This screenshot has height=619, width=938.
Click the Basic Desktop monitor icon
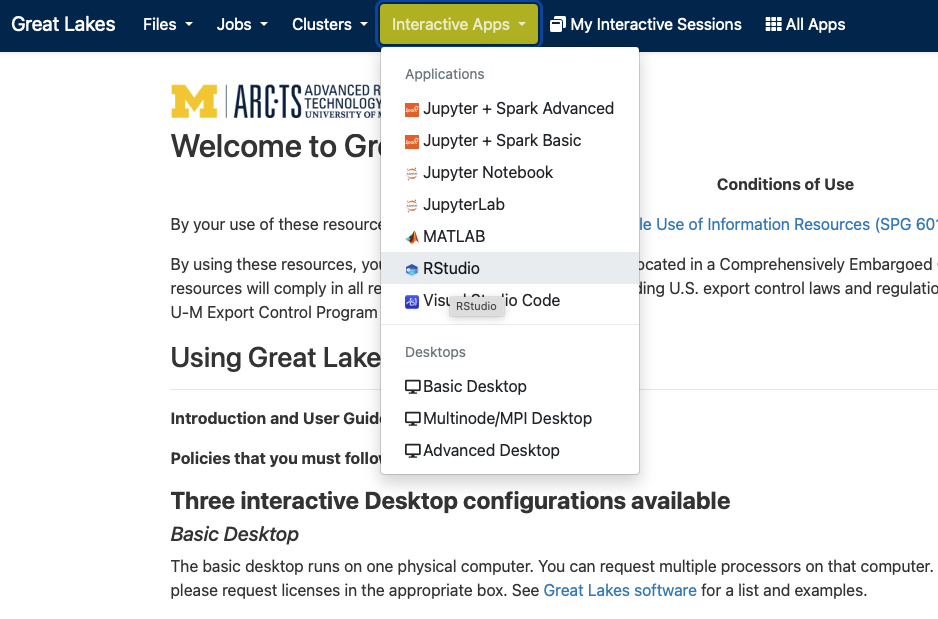(x=412, y=387)
